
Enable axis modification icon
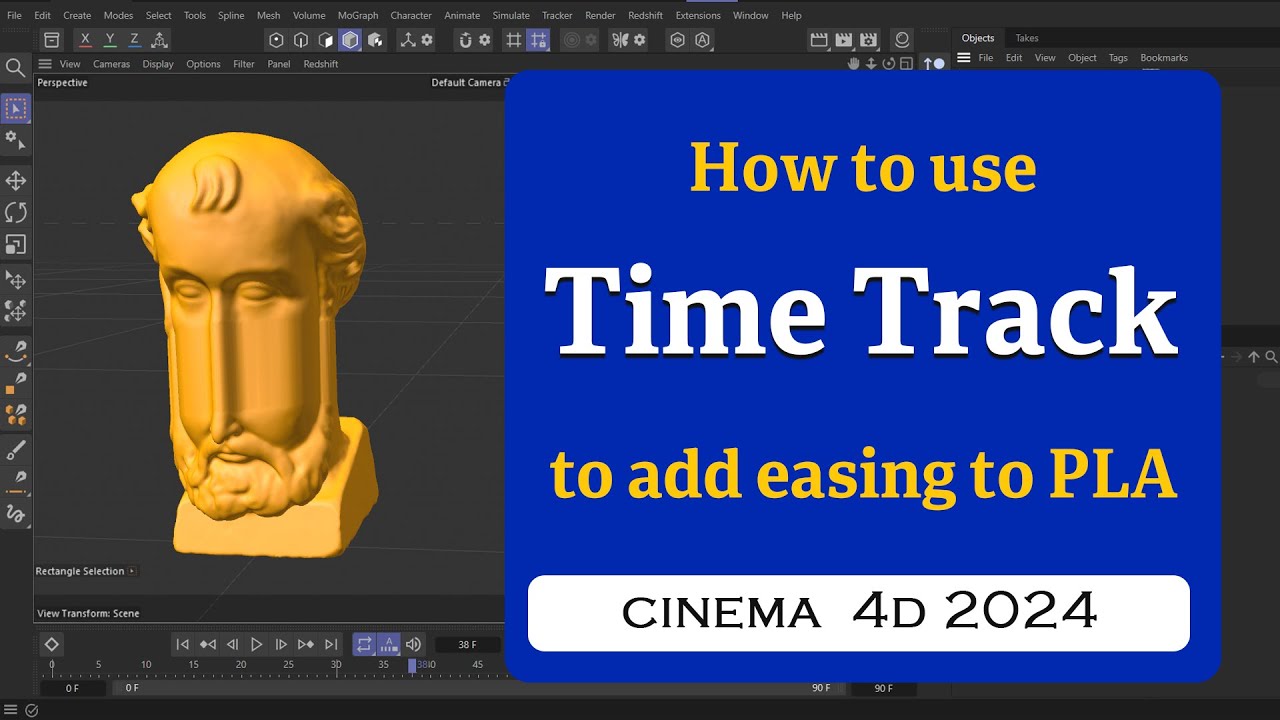point(407,40)
